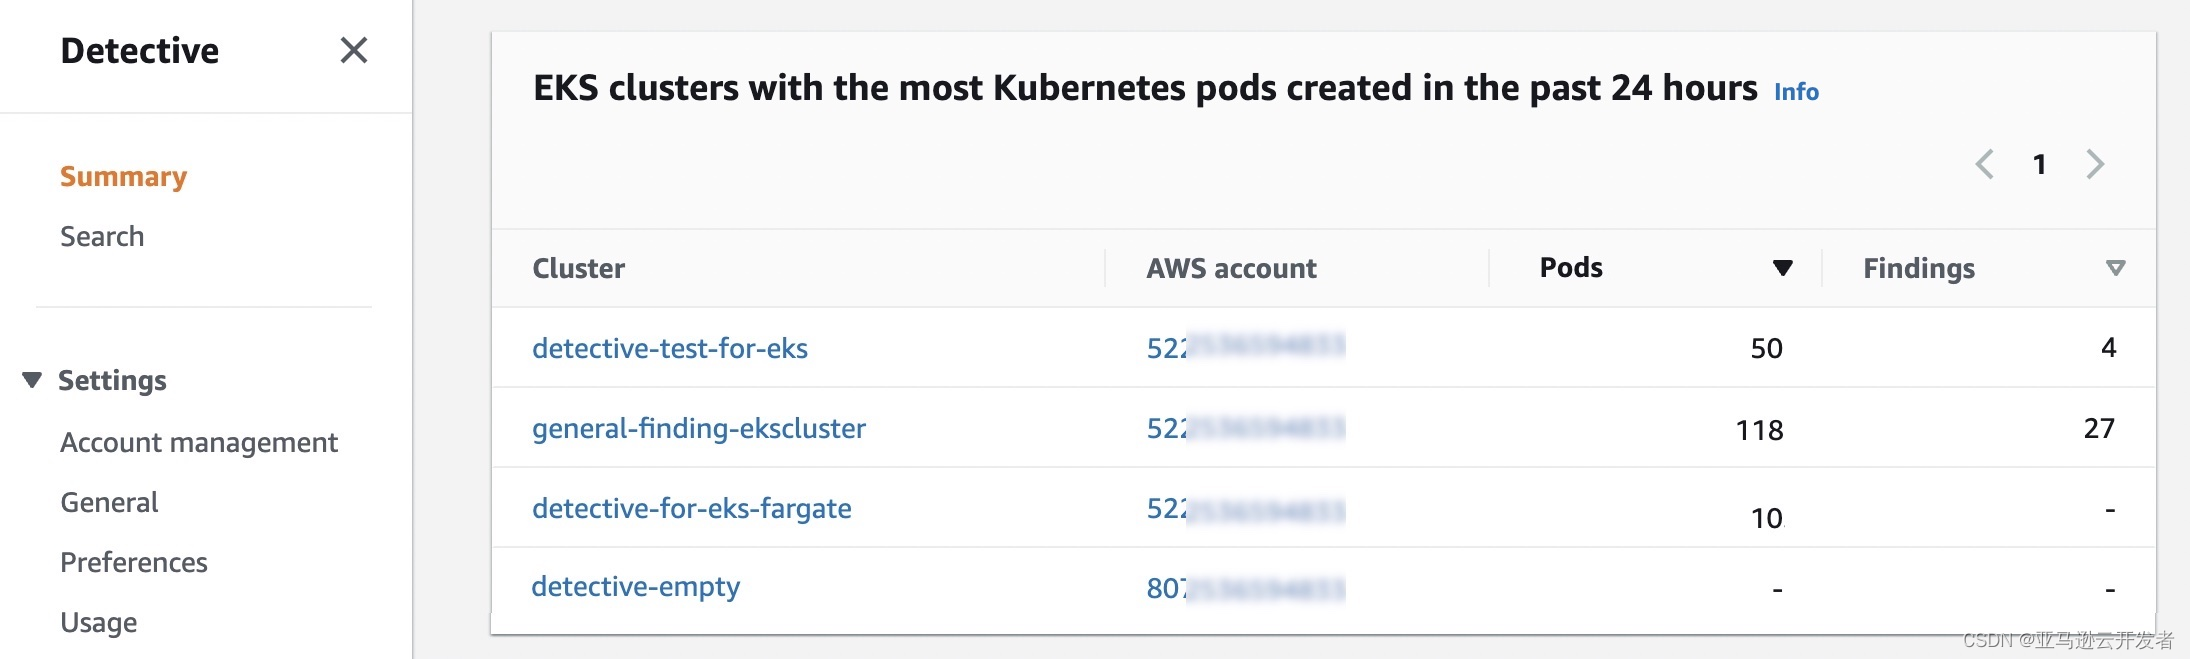2190x659 pixels.
Task: Click the Cluster column header
Action: point(579,268)
